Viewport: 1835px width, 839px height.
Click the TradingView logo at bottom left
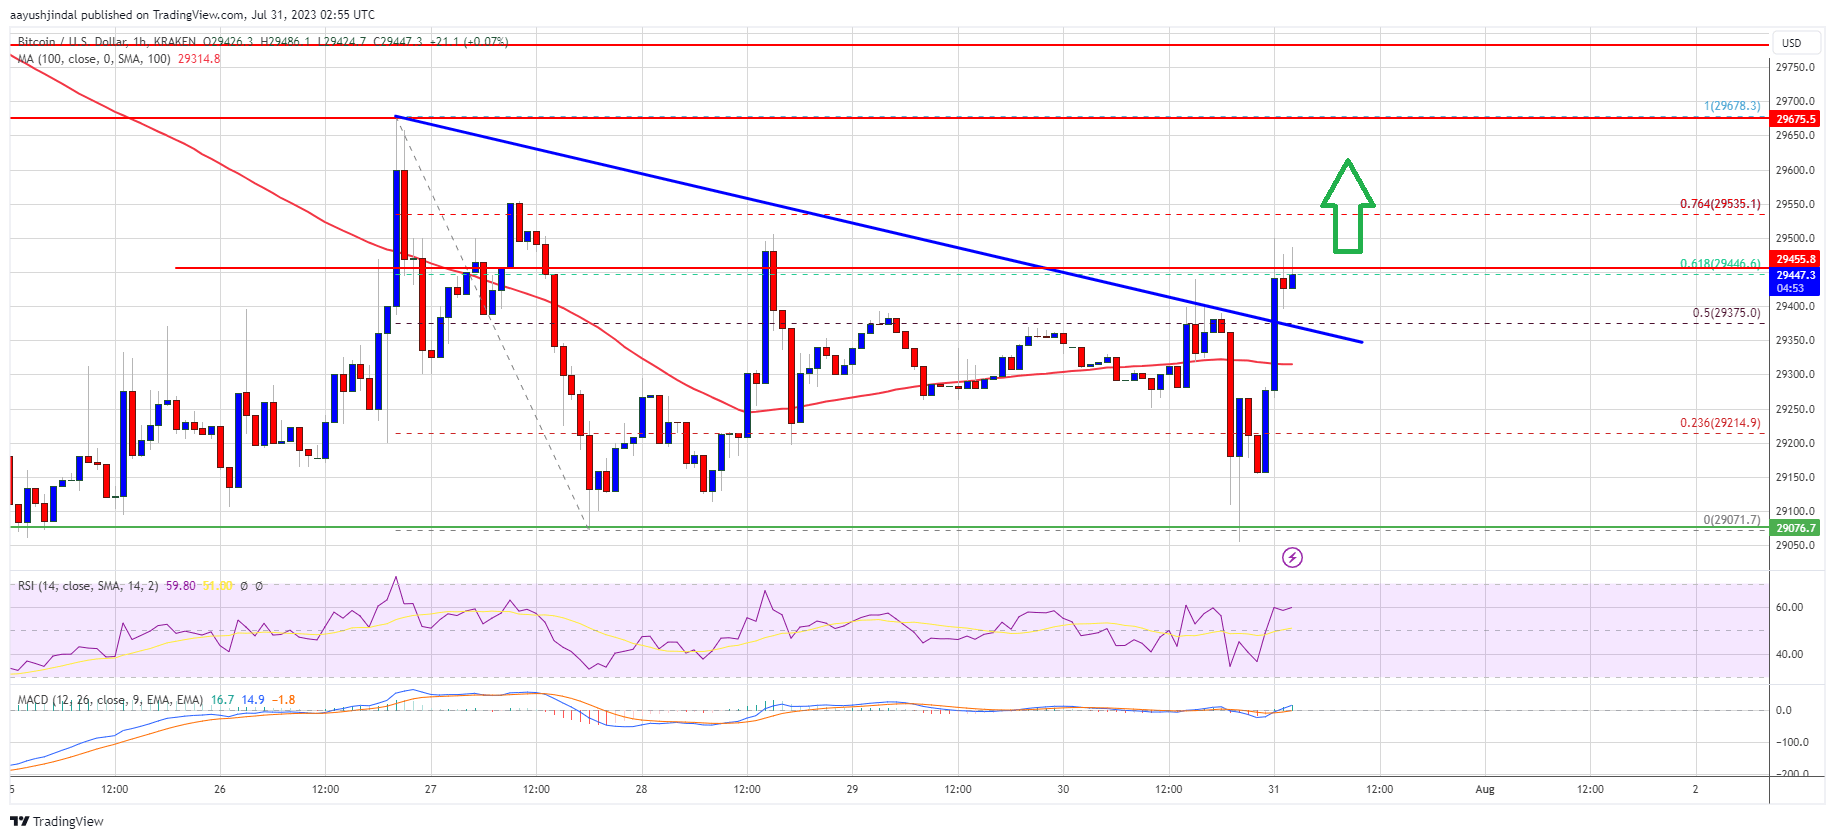click(57, 821)
